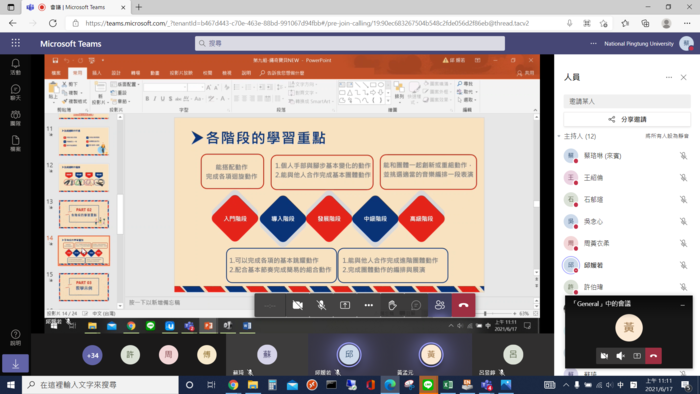Viewport: 700px width, 394px height.
Task: Toggle speaker in the mini call window
Action: 621,356
